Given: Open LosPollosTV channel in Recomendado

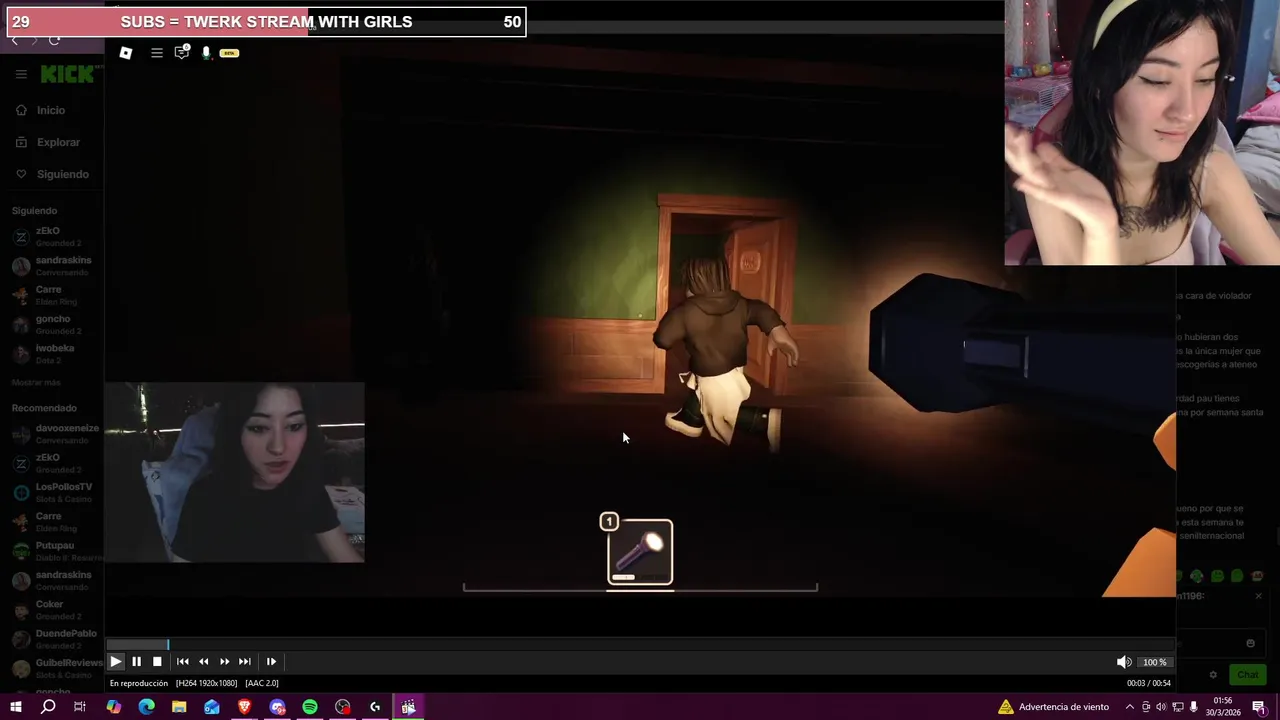Looking at the screenshot, I should [52, 492].
